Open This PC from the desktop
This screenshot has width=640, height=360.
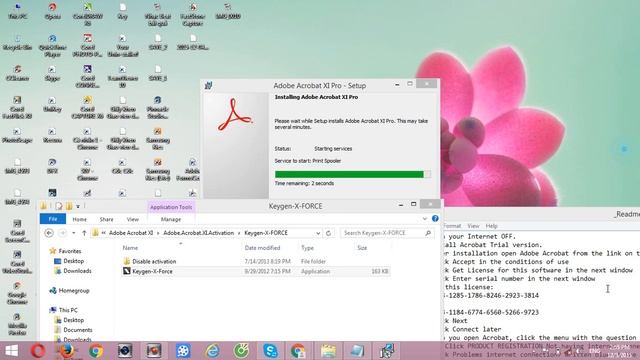18,11
